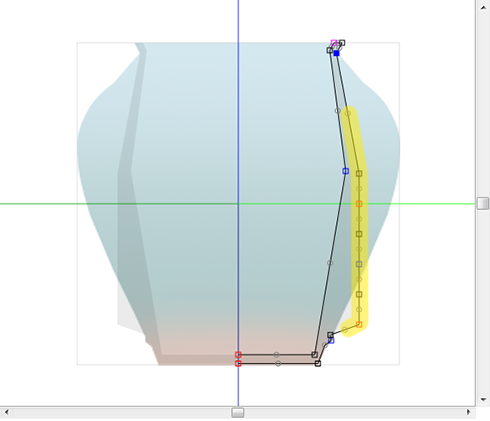Select the upper red node on the blue vertical axis
The height and width of the screenshot is (421, 490).
pos(238,355)
